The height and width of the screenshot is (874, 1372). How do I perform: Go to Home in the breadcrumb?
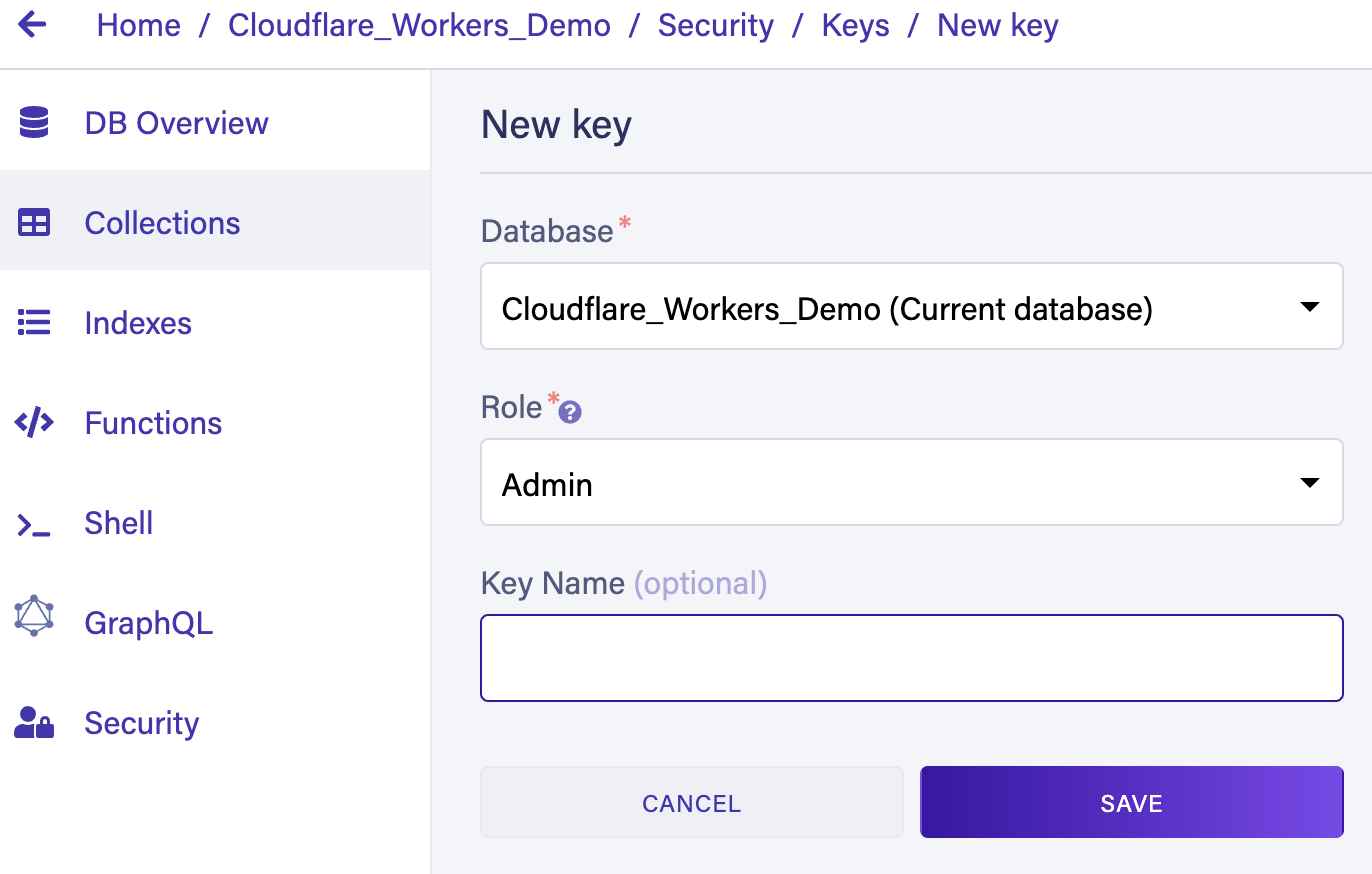click(139, 25)
